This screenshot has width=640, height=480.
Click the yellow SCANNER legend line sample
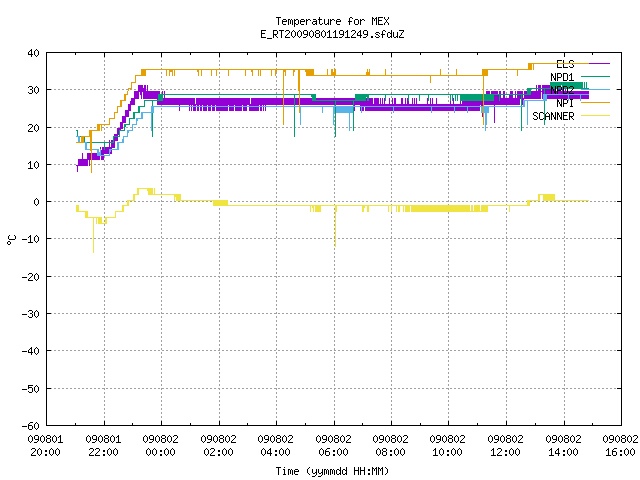(595, 116)
